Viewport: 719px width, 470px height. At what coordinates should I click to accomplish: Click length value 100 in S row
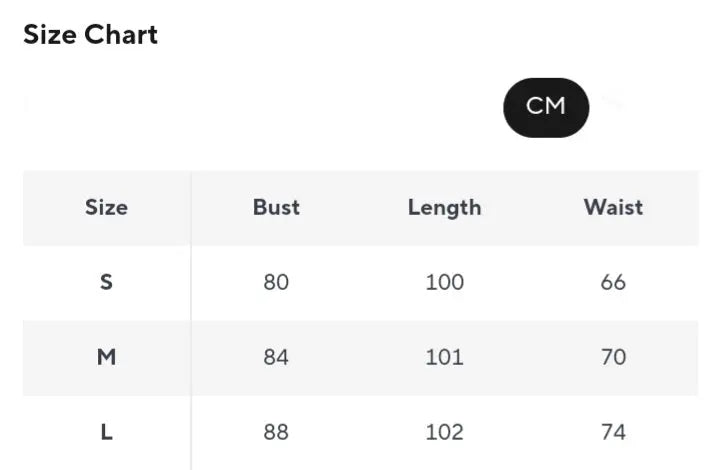point(444,282)
